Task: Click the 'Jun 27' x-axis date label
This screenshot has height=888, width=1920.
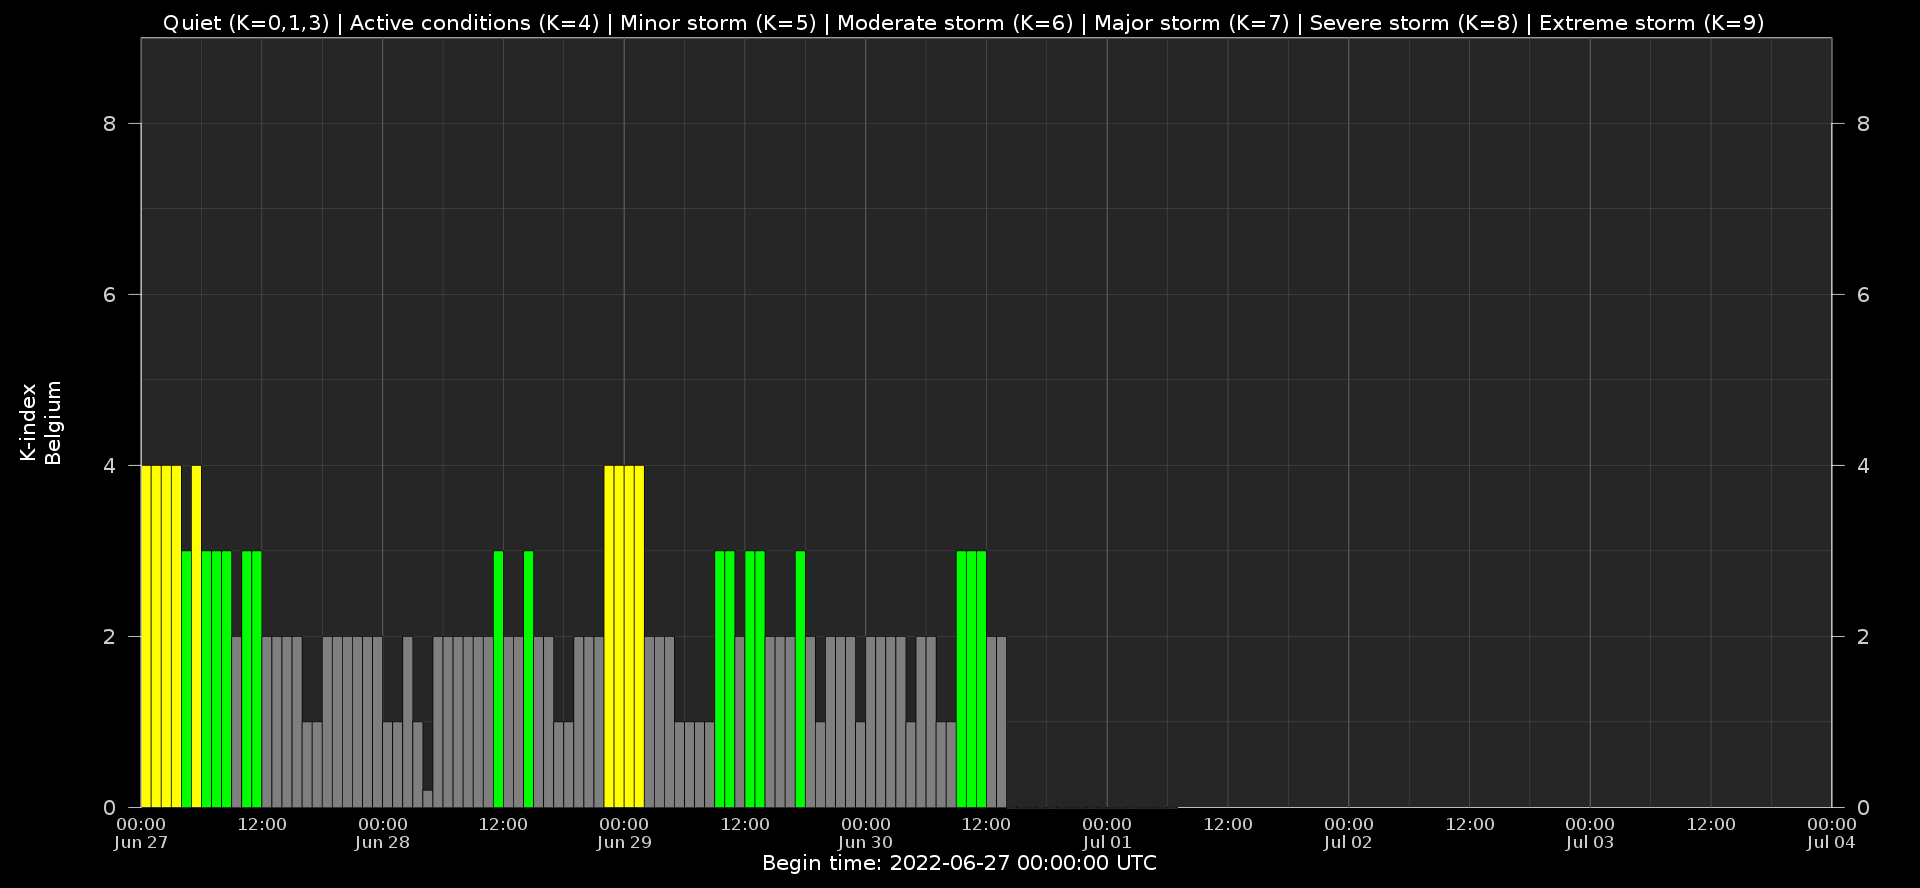Action: tap(141, 842)
